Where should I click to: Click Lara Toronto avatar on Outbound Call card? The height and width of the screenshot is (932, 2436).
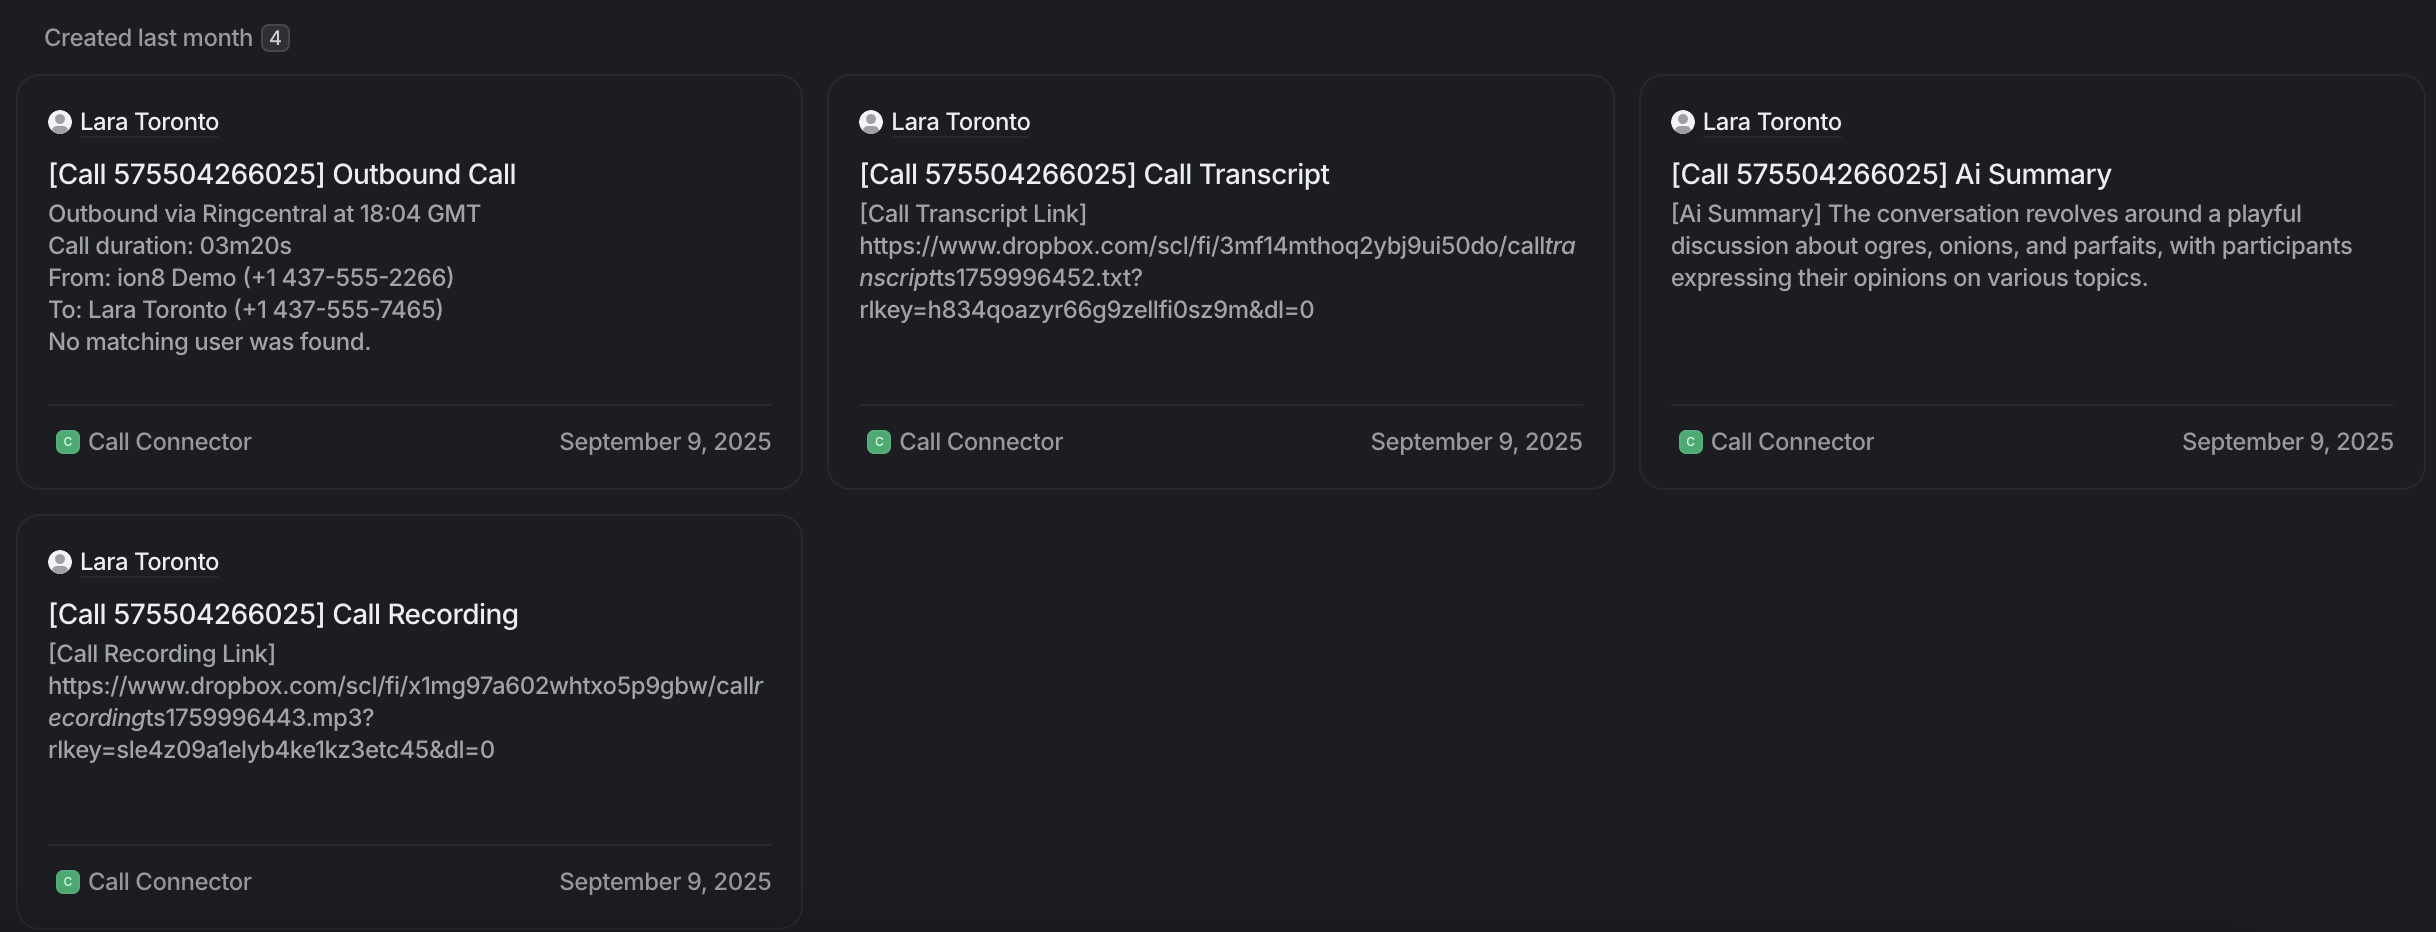click(60, 122)
